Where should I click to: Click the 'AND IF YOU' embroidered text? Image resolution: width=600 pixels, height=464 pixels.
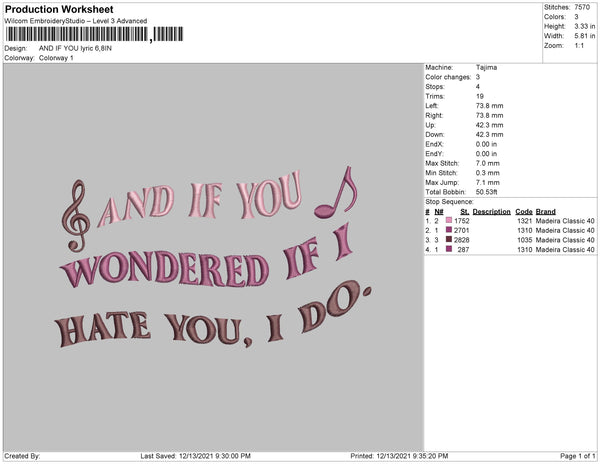click(200, 199)
